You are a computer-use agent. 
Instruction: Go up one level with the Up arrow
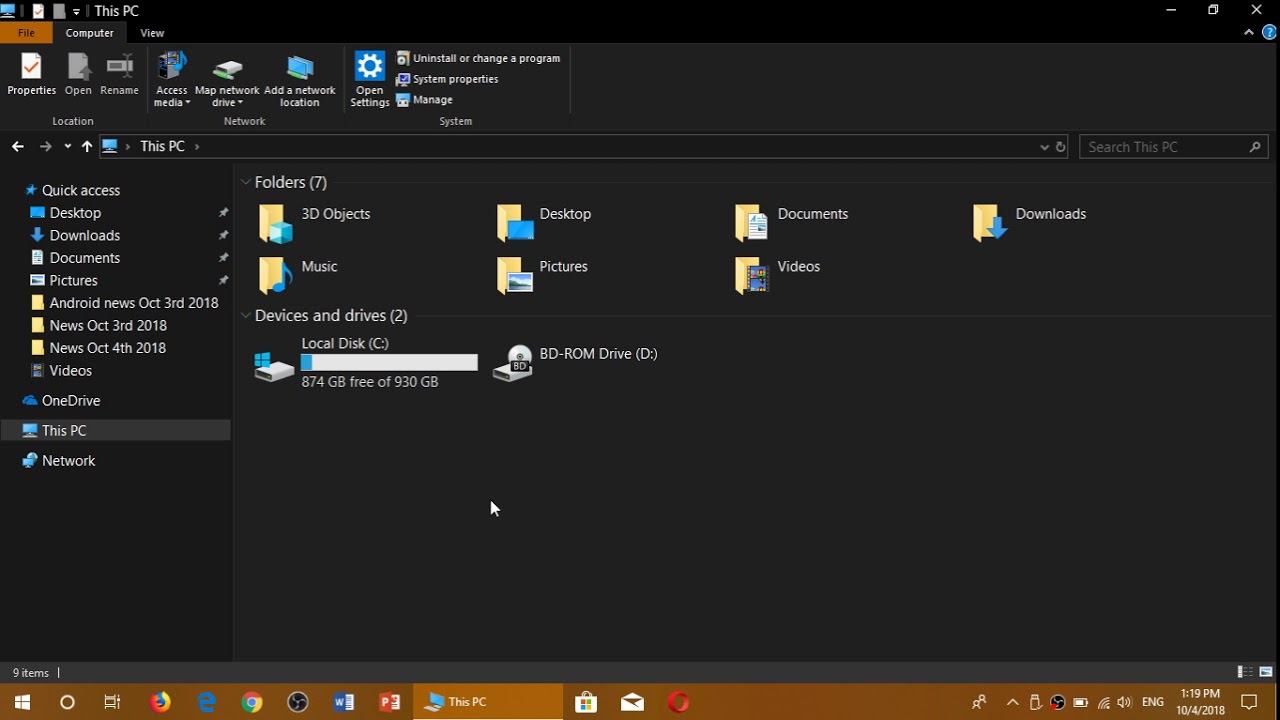point(87,146)
